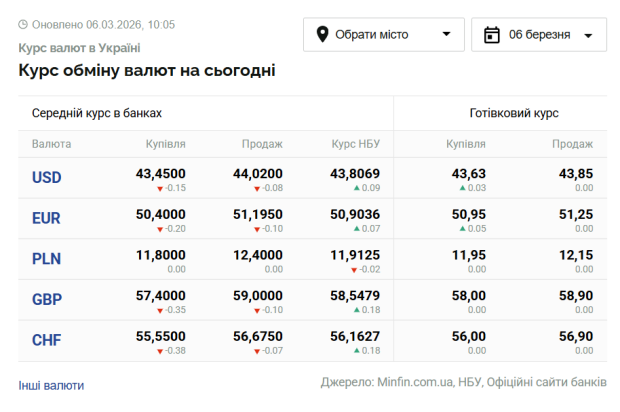
Task: Click the CHF currency link
Action: [x=47, y=340]
